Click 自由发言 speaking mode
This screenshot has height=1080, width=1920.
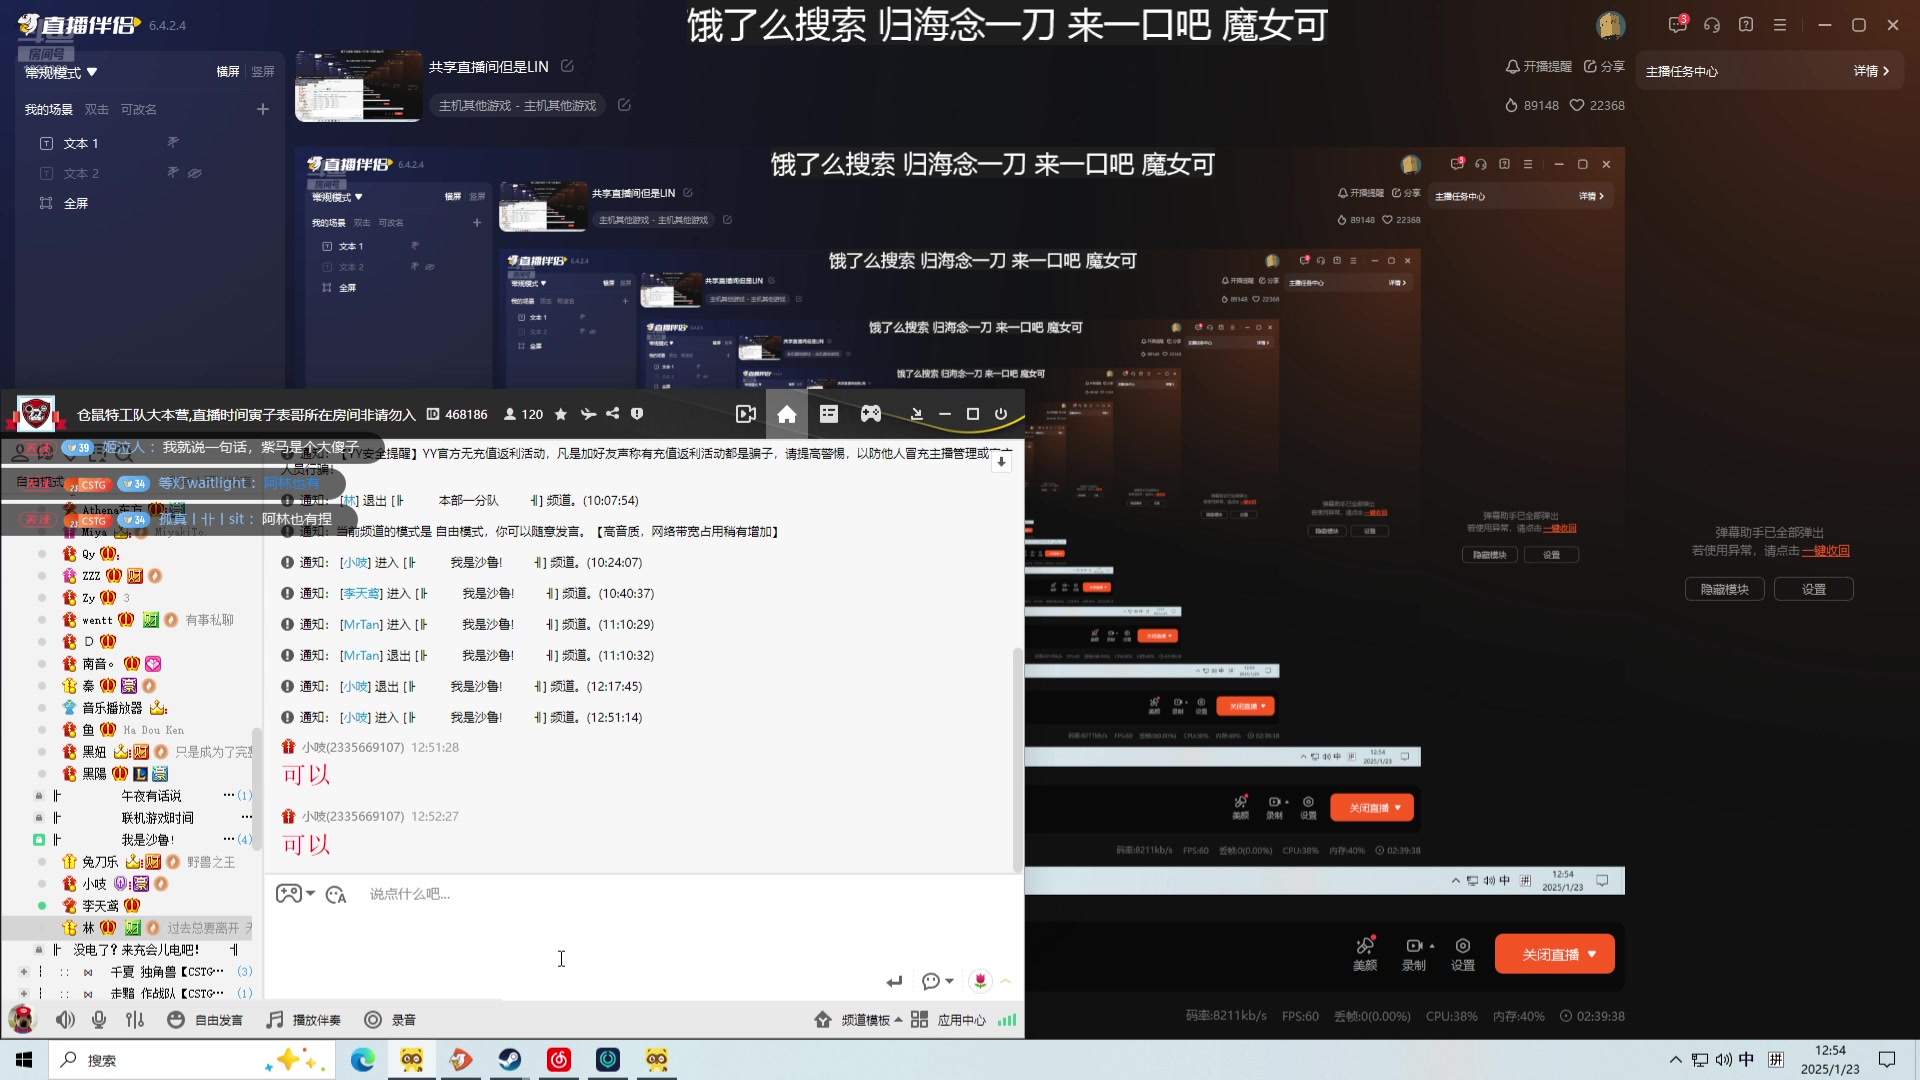click(x=205, y=1019)
